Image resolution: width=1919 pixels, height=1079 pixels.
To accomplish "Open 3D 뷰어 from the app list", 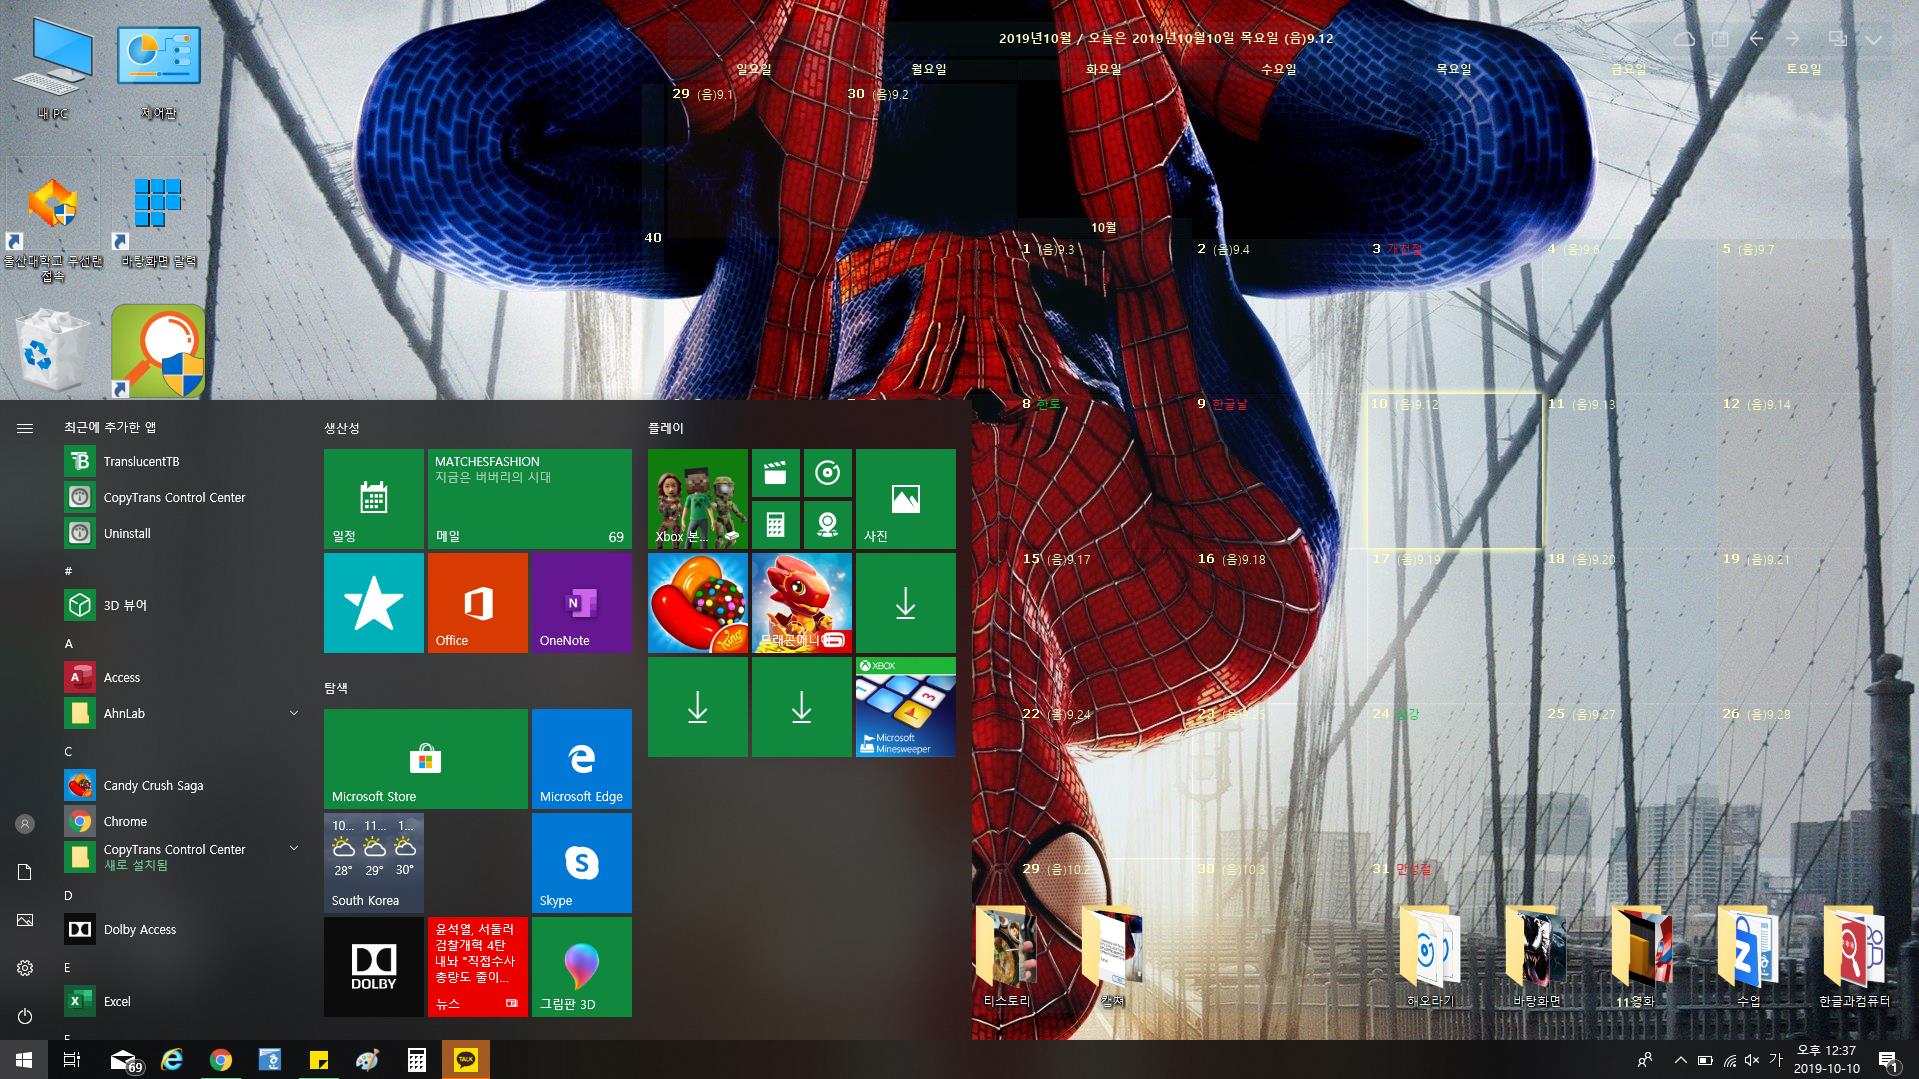I will [x=182, y=605].
